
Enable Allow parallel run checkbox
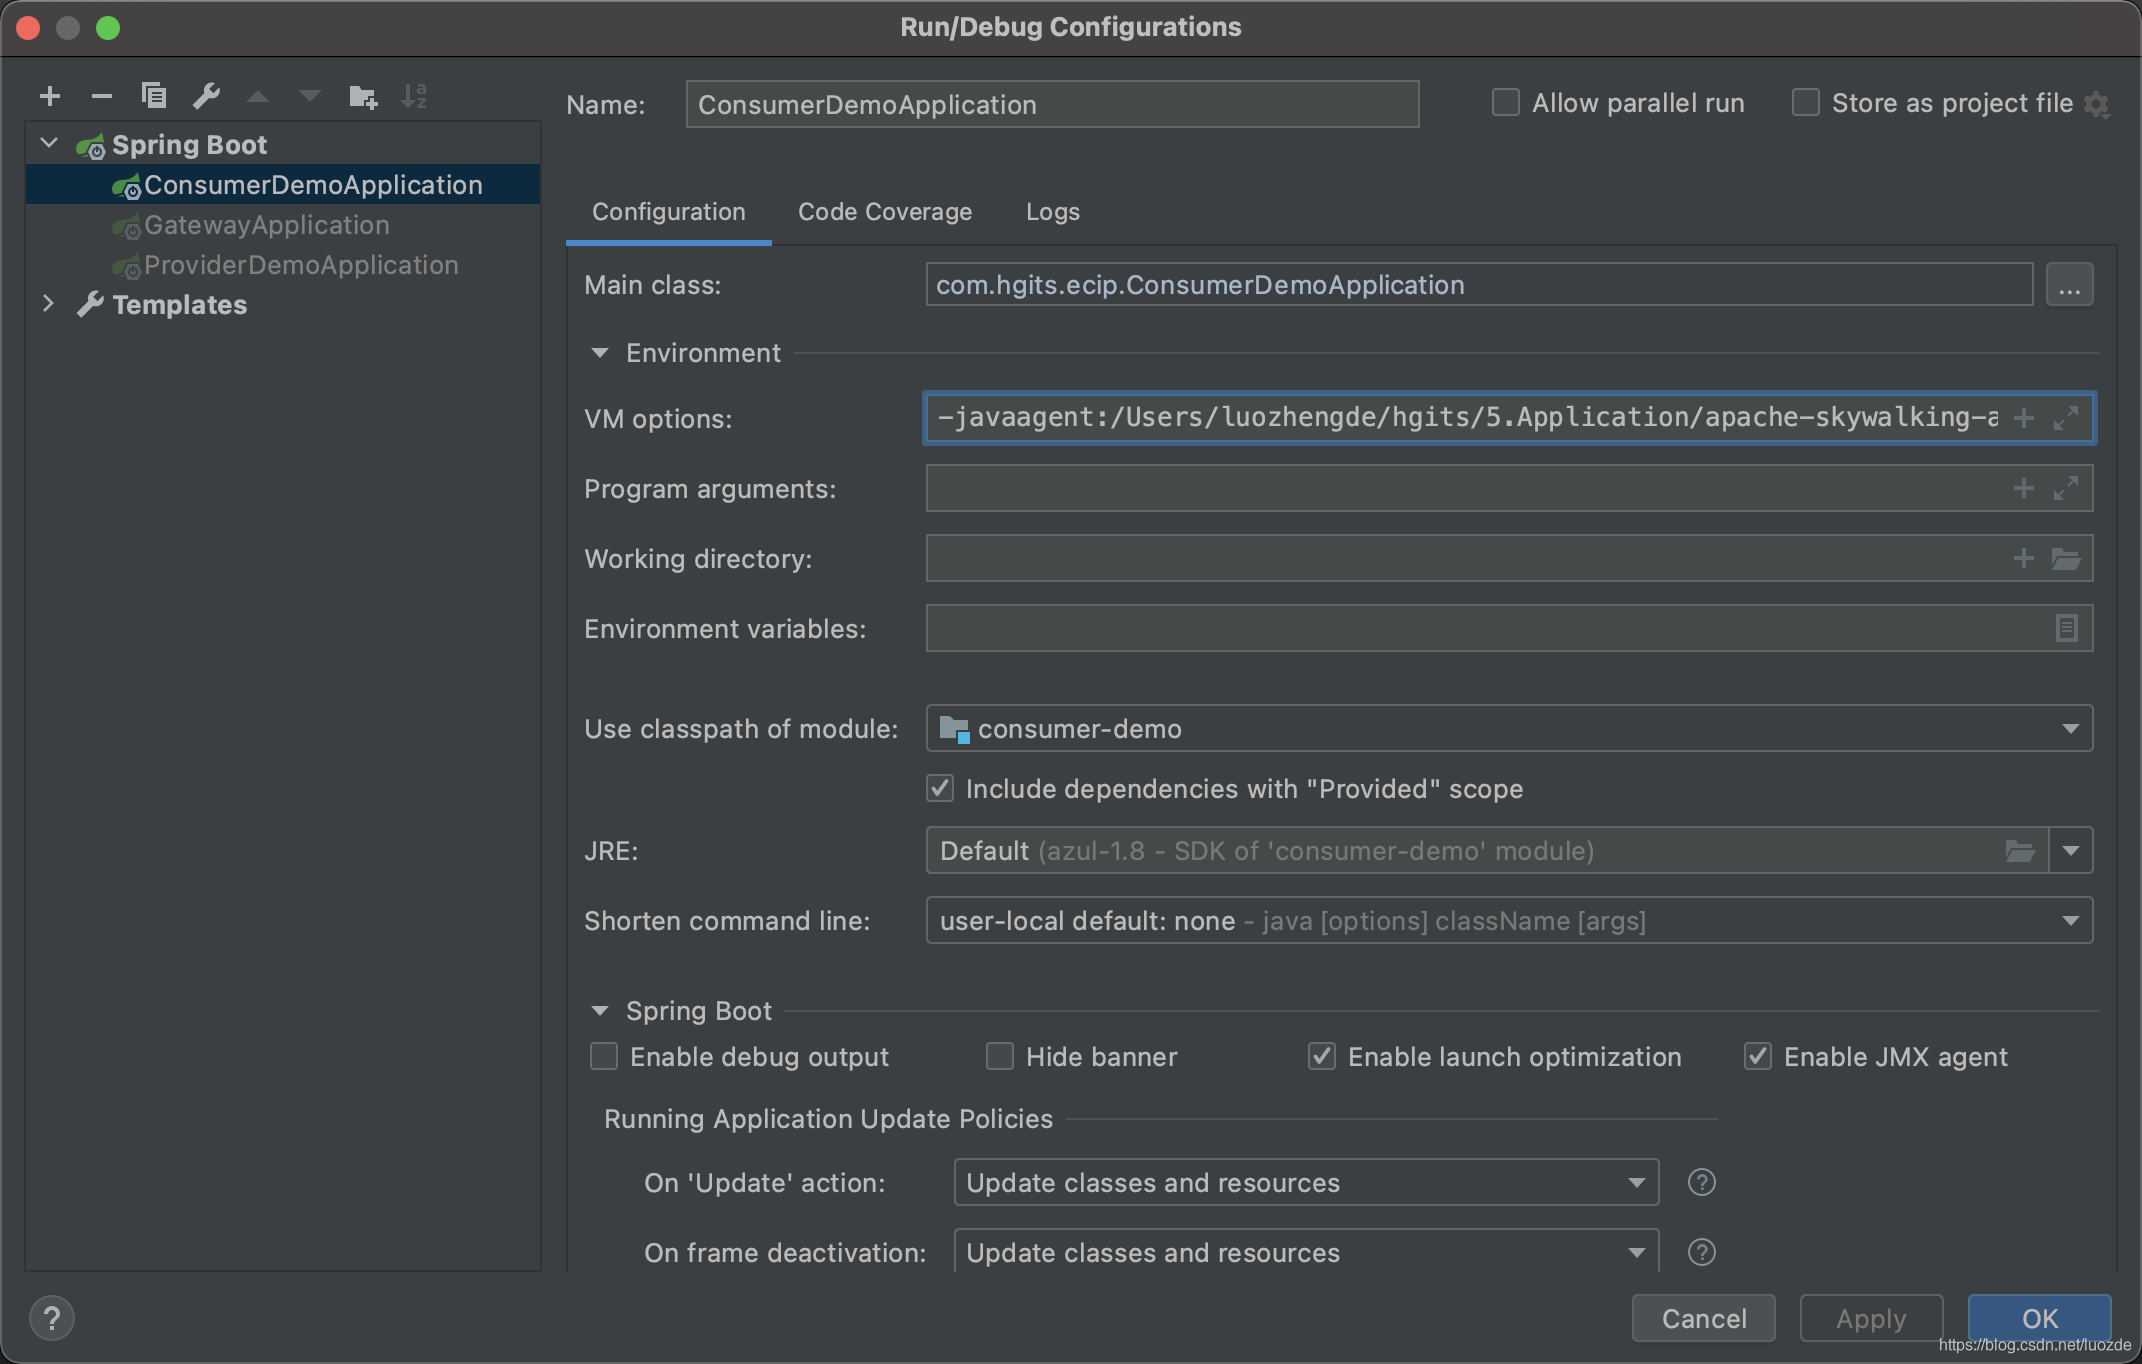pos(1506,103)
